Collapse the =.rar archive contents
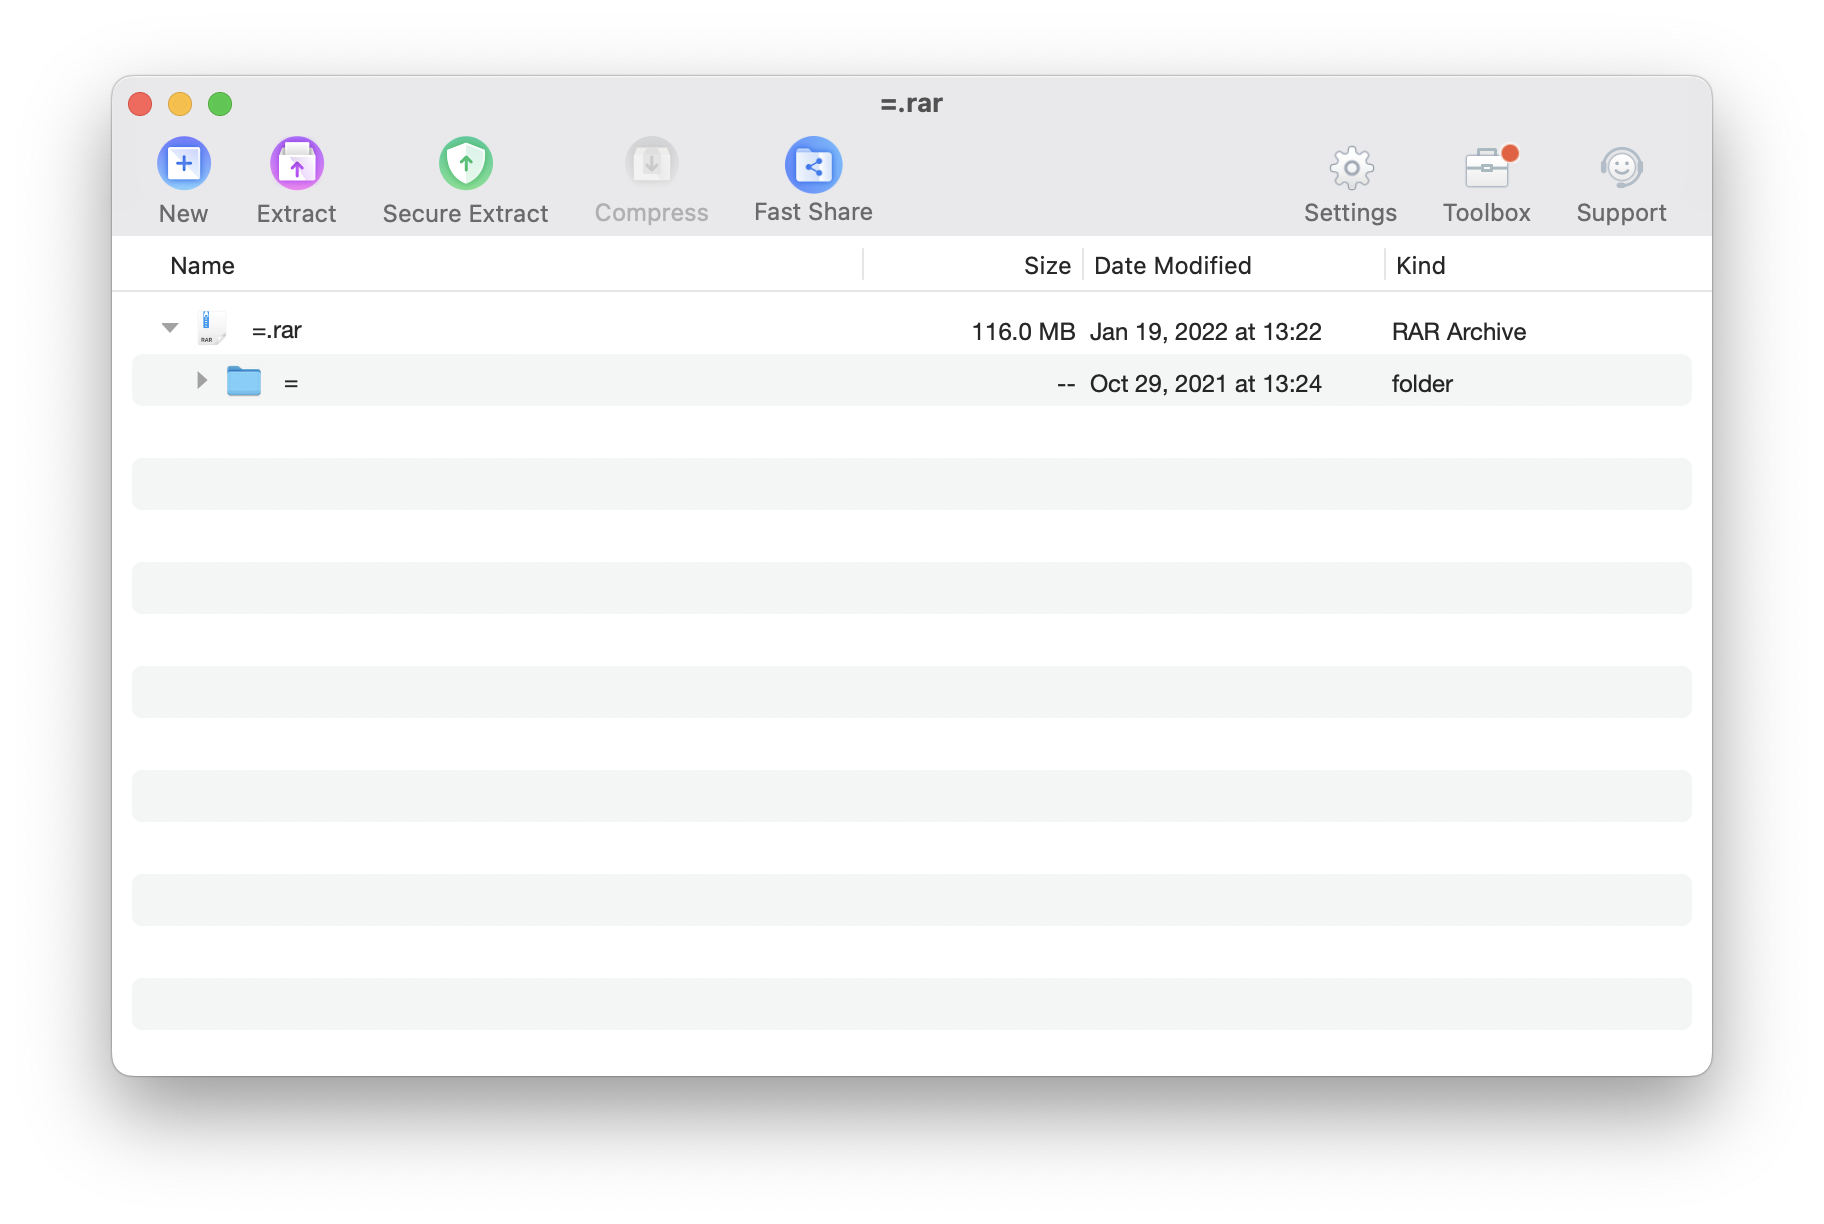 170,327
